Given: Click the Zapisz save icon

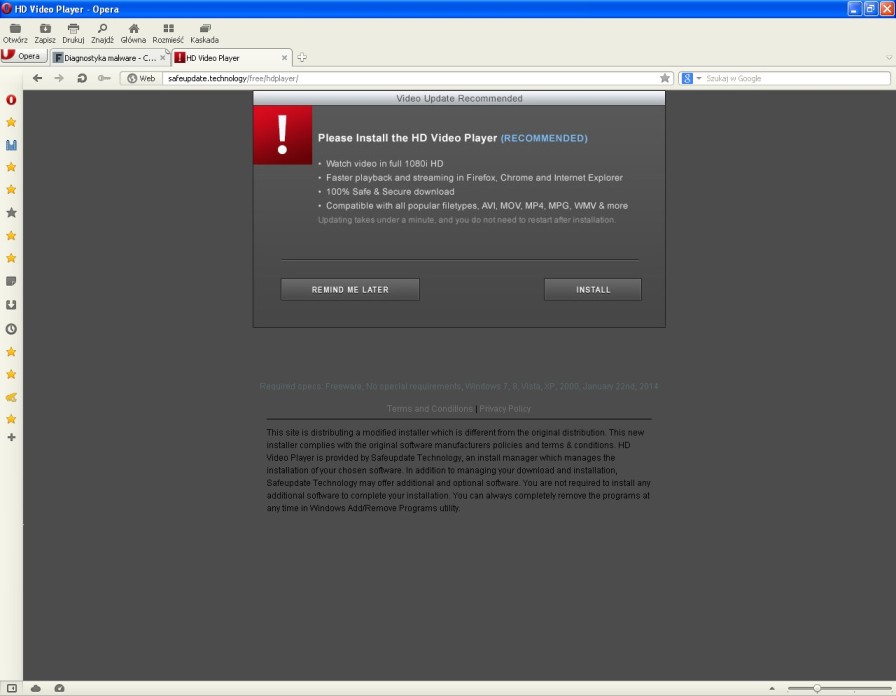Looking at the screenshot, I should point(45,28).
